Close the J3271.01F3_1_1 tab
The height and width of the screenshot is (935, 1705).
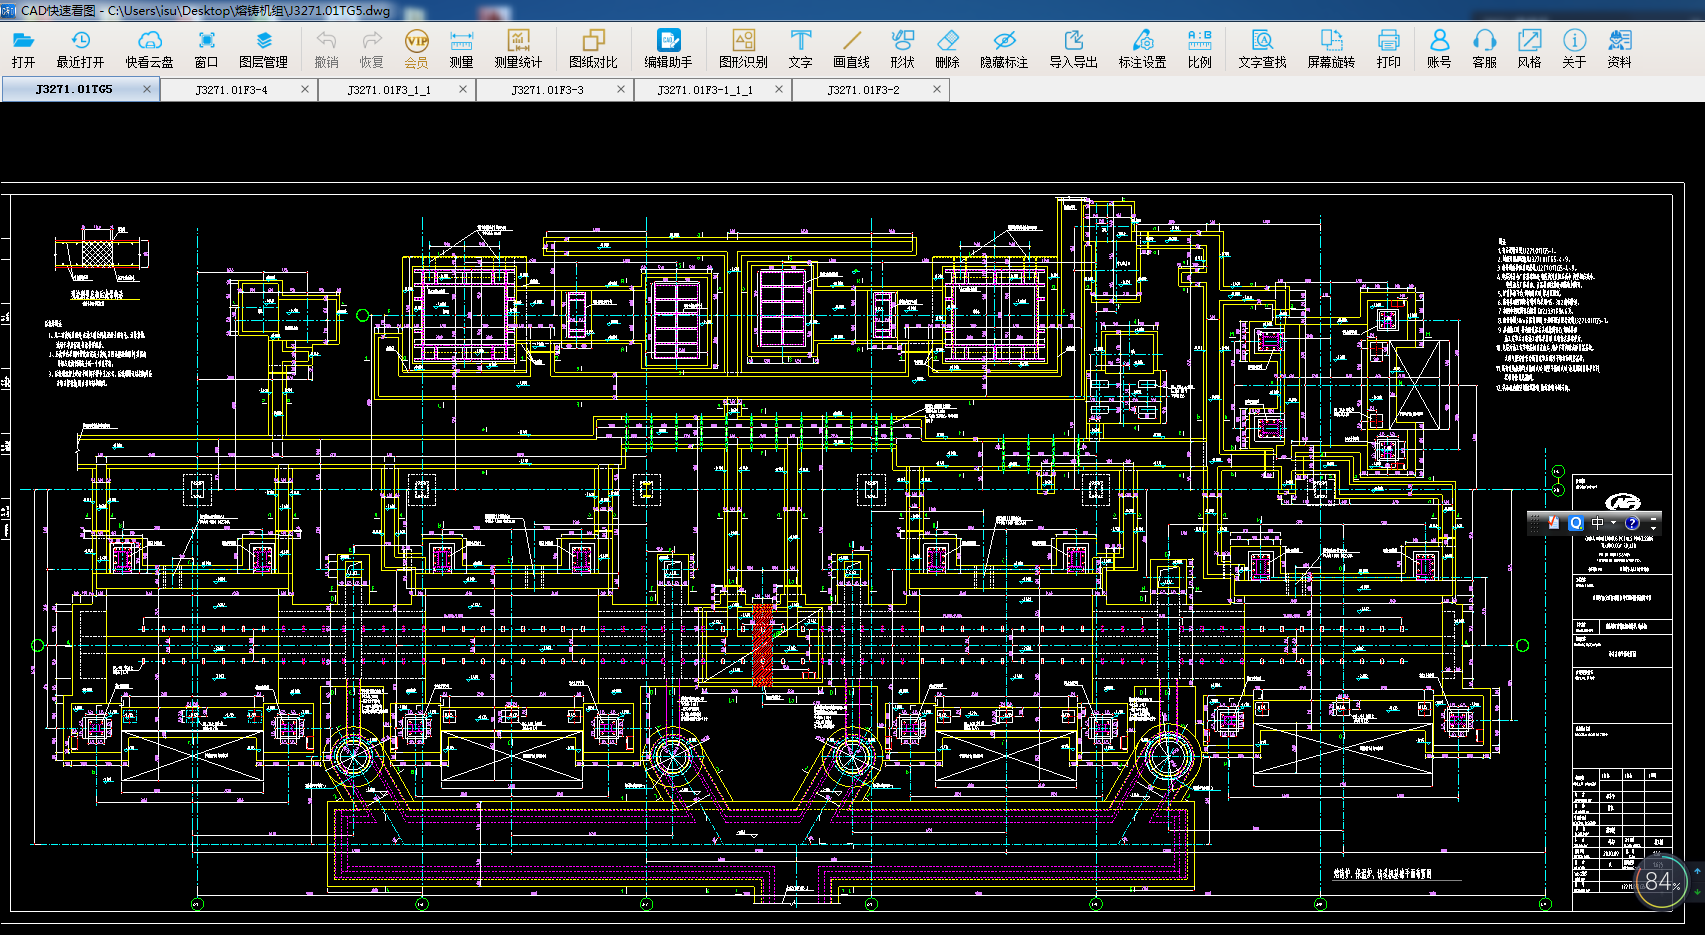pos(463,89)
